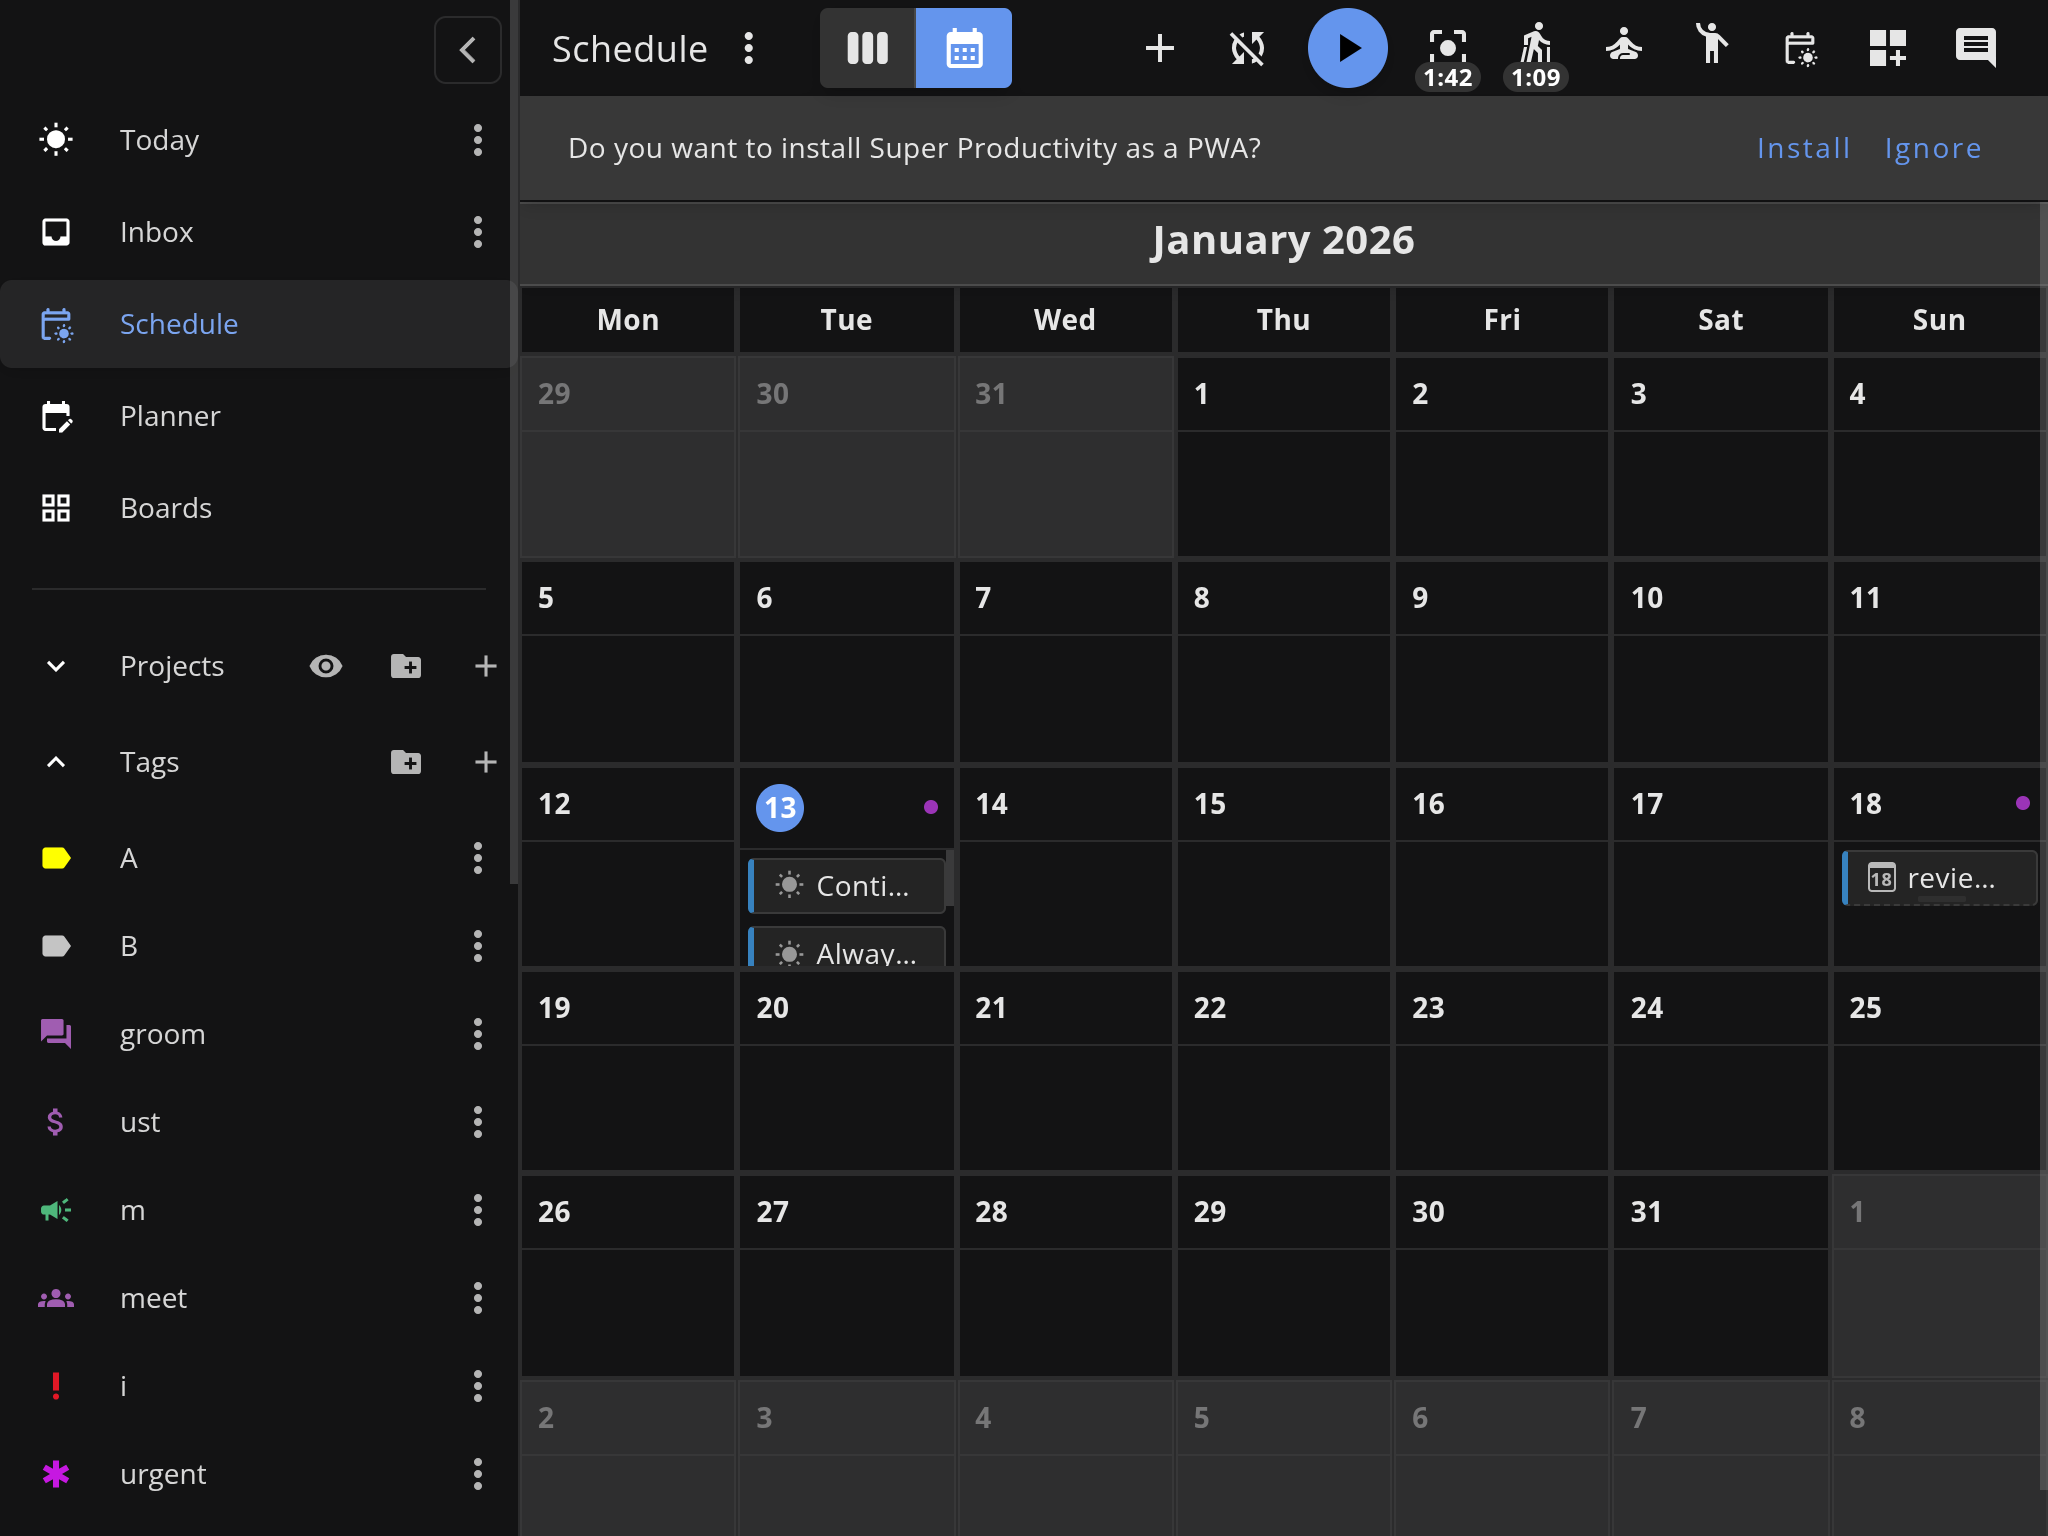Switch to the column timeline view
Image resolution: width=2048 pixels, height=1536 pixels.
tap(866, 47)
